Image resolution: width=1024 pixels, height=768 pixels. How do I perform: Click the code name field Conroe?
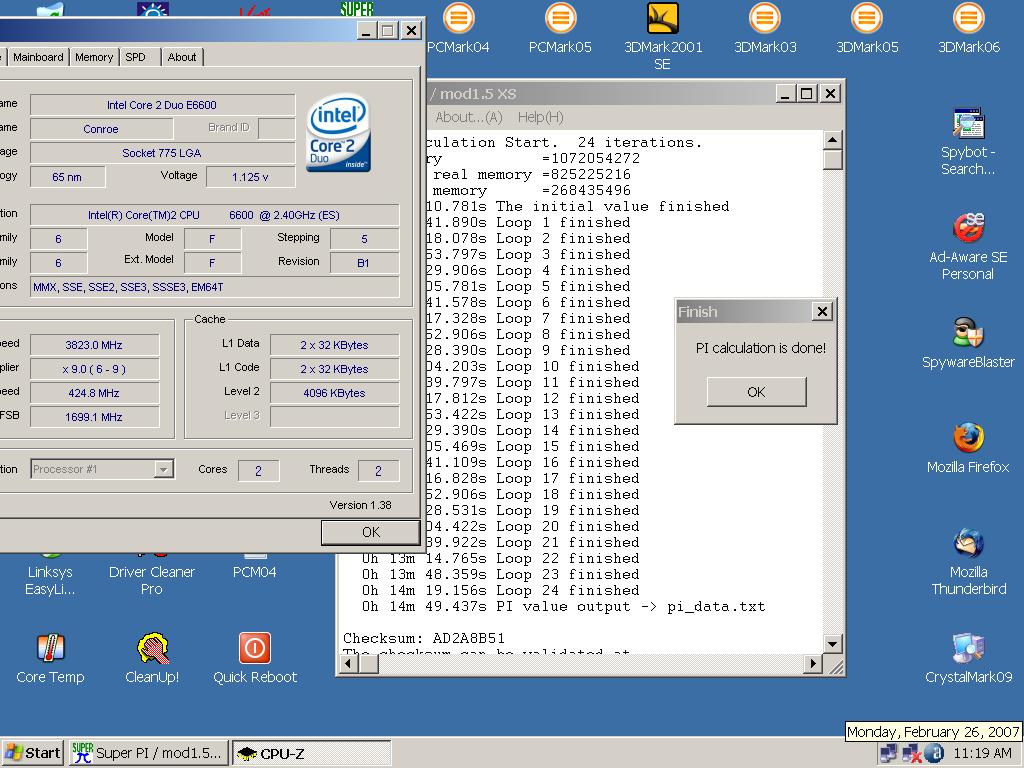click(x=101, y=129)
